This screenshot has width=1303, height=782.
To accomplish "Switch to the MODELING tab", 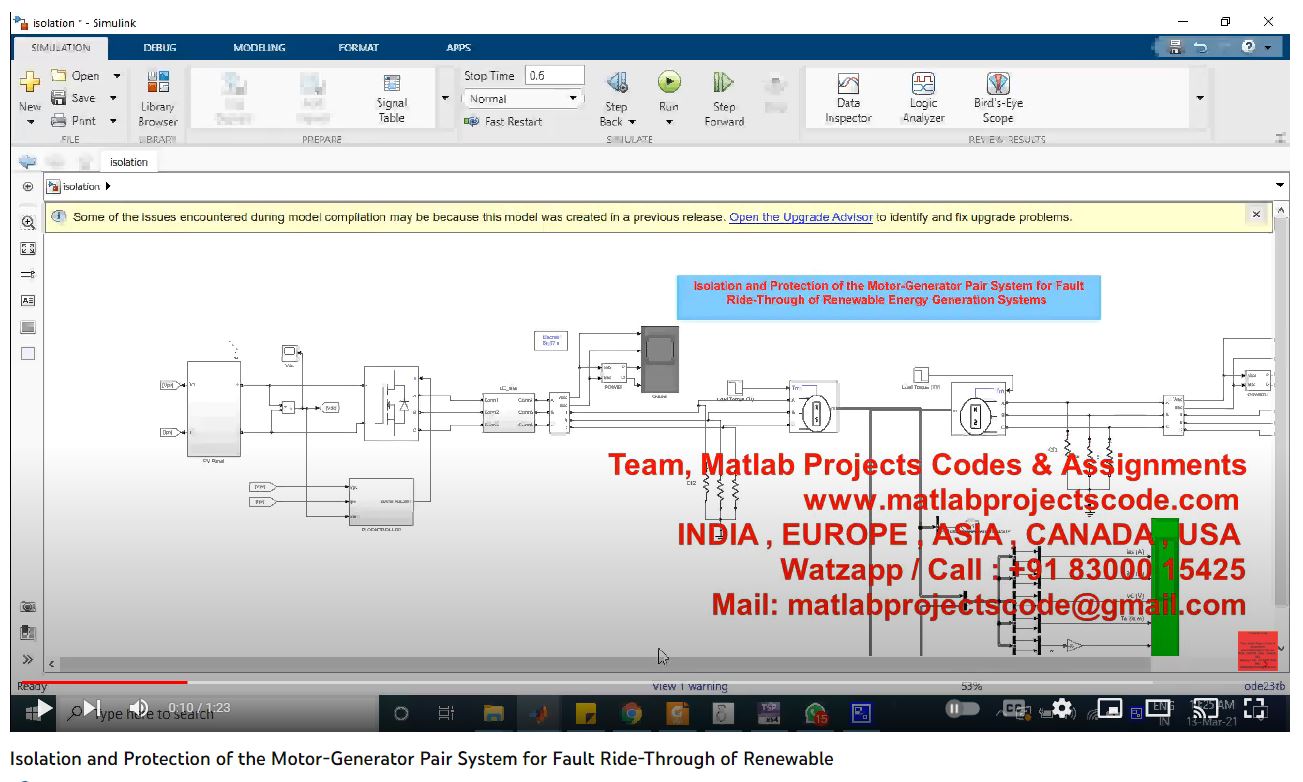I will (x=259, y=47).
